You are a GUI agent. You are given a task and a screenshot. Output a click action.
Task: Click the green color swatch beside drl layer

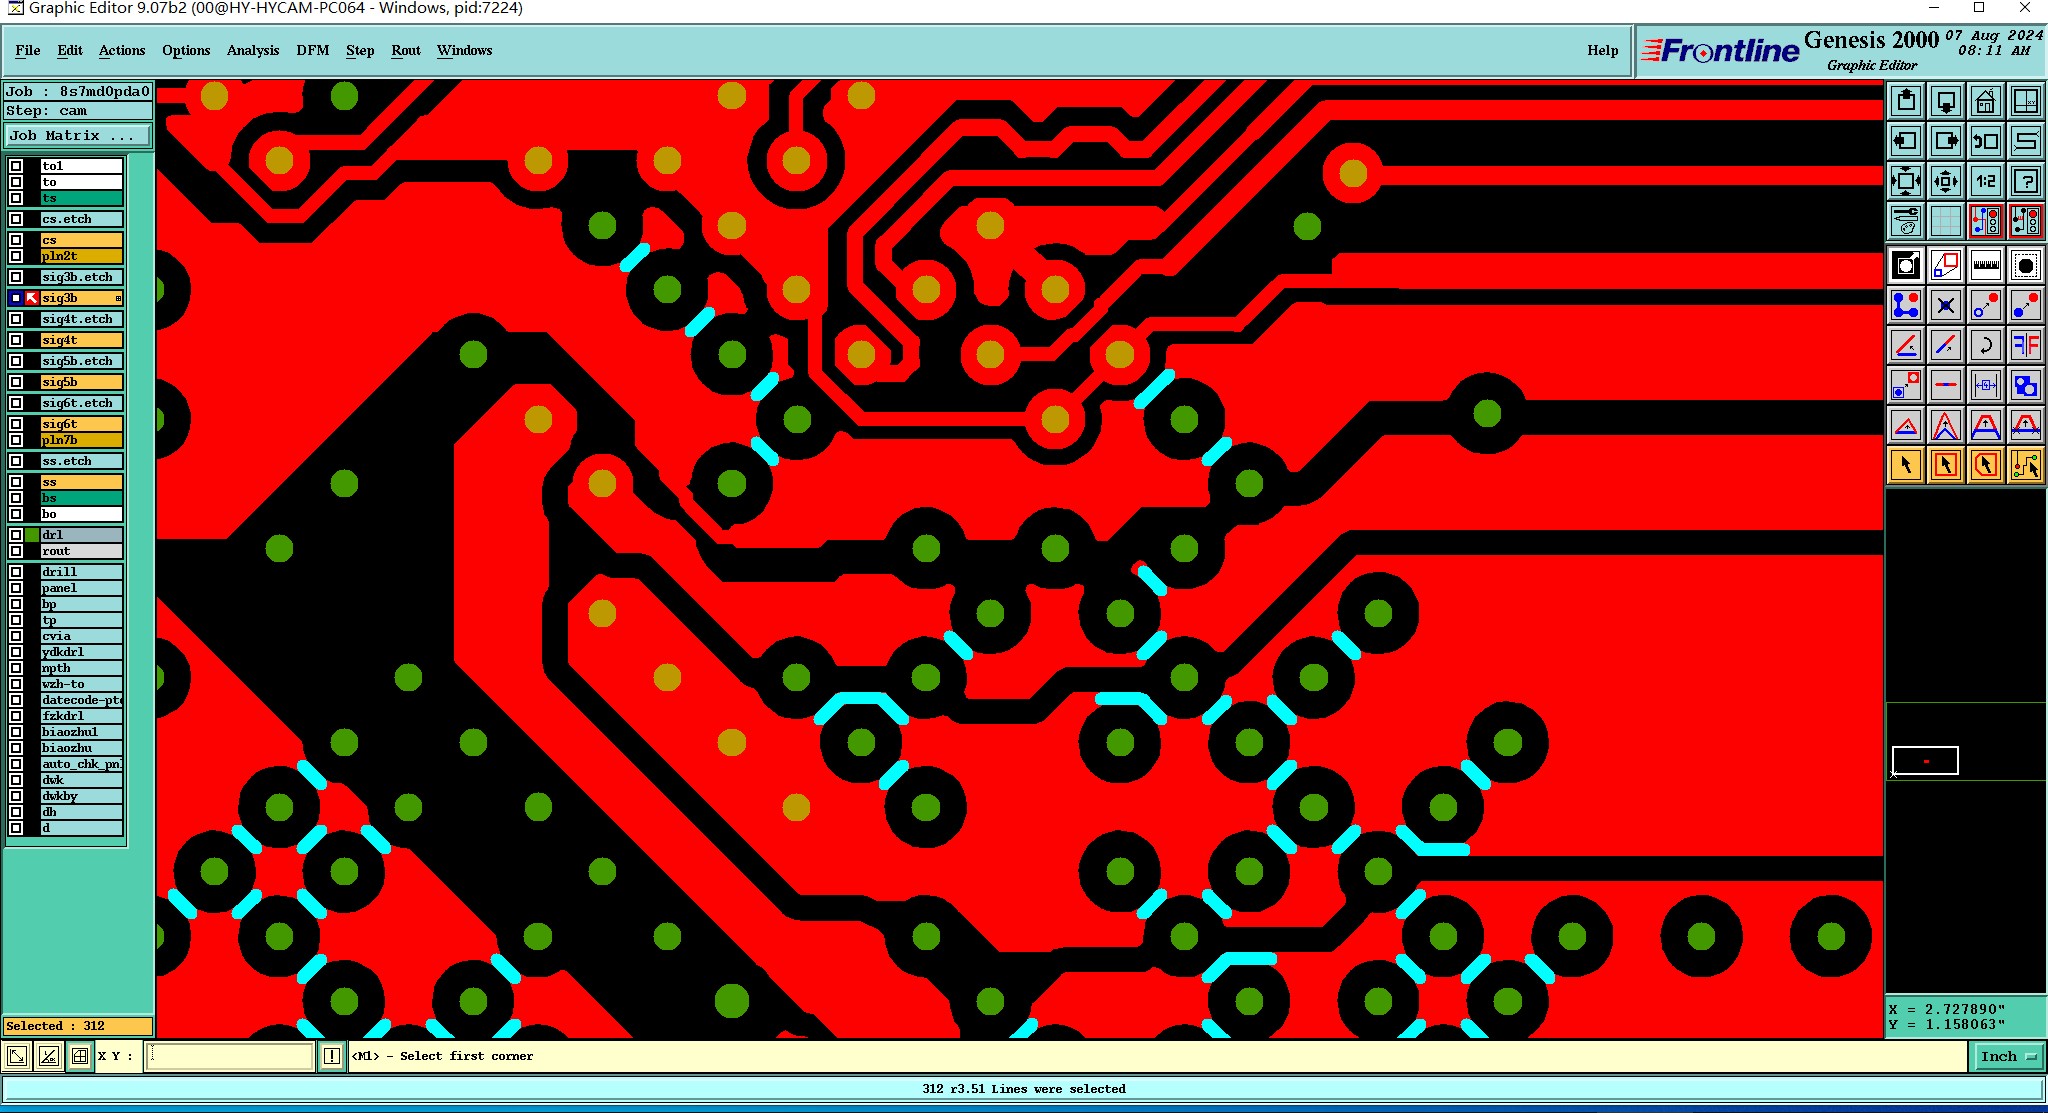click(x=32, y=535)
